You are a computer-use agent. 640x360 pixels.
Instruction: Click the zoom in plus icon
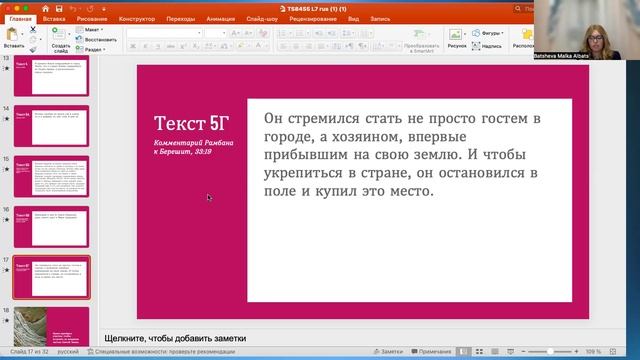pos(576,351)
